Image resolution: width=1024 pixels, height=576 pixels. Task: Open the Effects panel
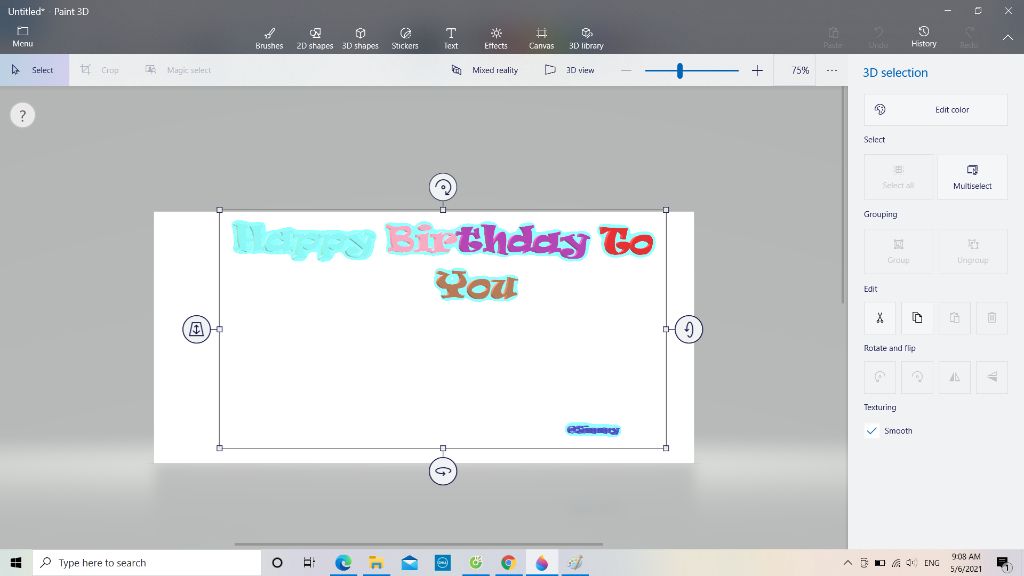pyautogui.click(x=495, y=37)
